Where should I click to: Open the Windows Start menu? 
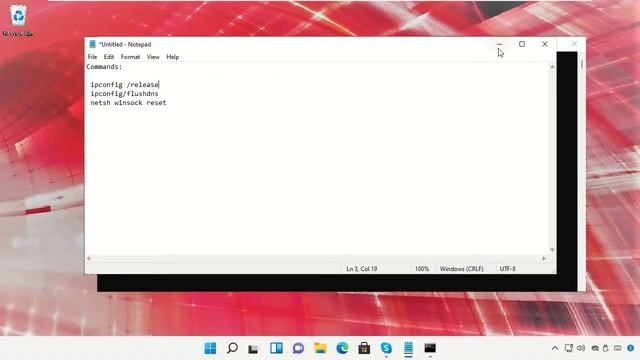pos(210,348)
